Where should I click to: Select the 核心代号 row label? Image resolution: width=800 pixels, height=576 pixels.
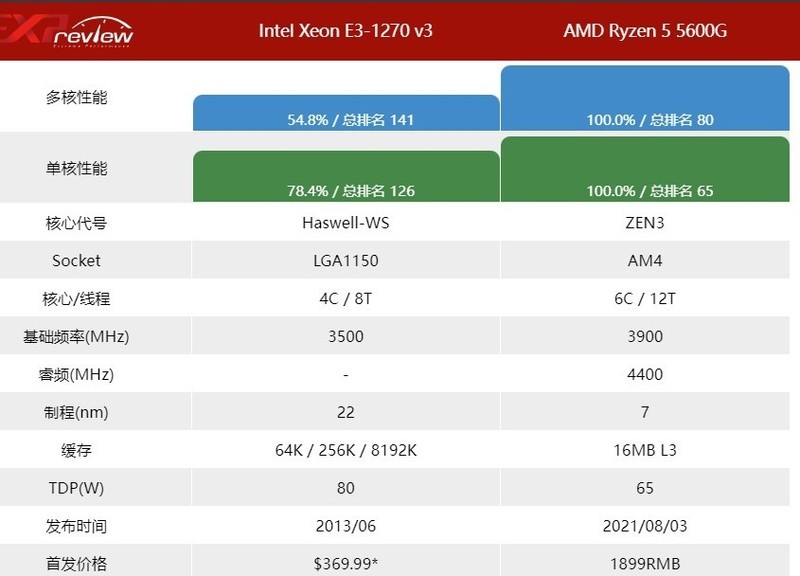coord(77,223)
